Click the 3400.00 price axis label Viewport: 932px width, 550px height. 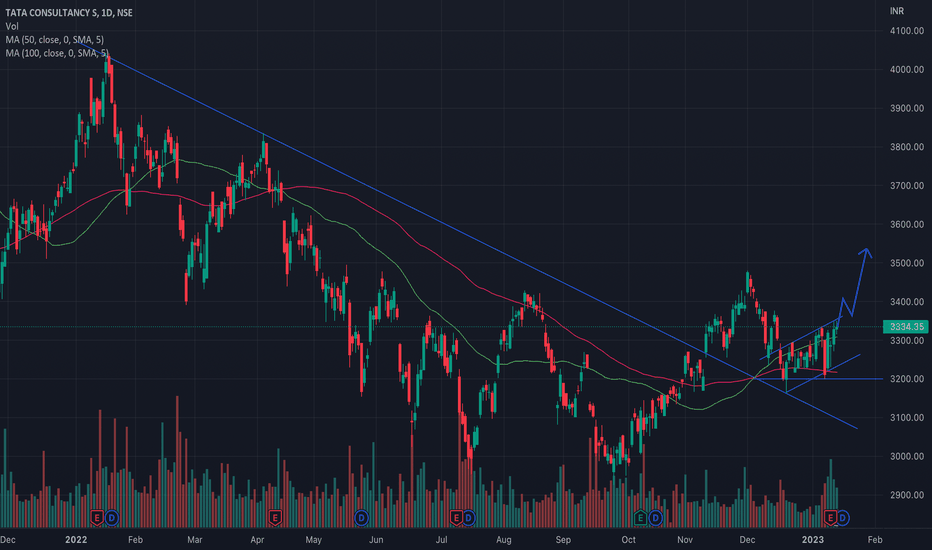[906, 301]
